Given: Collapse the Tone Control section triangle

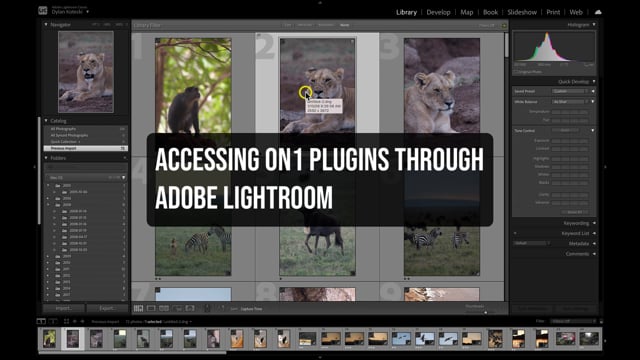Looking at the screenshot, I should (593, 131).
